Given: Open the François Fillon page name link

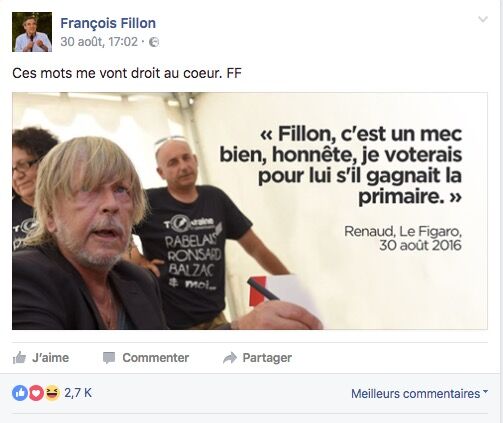Looking at the screenshot, I should tap(108, 23).
